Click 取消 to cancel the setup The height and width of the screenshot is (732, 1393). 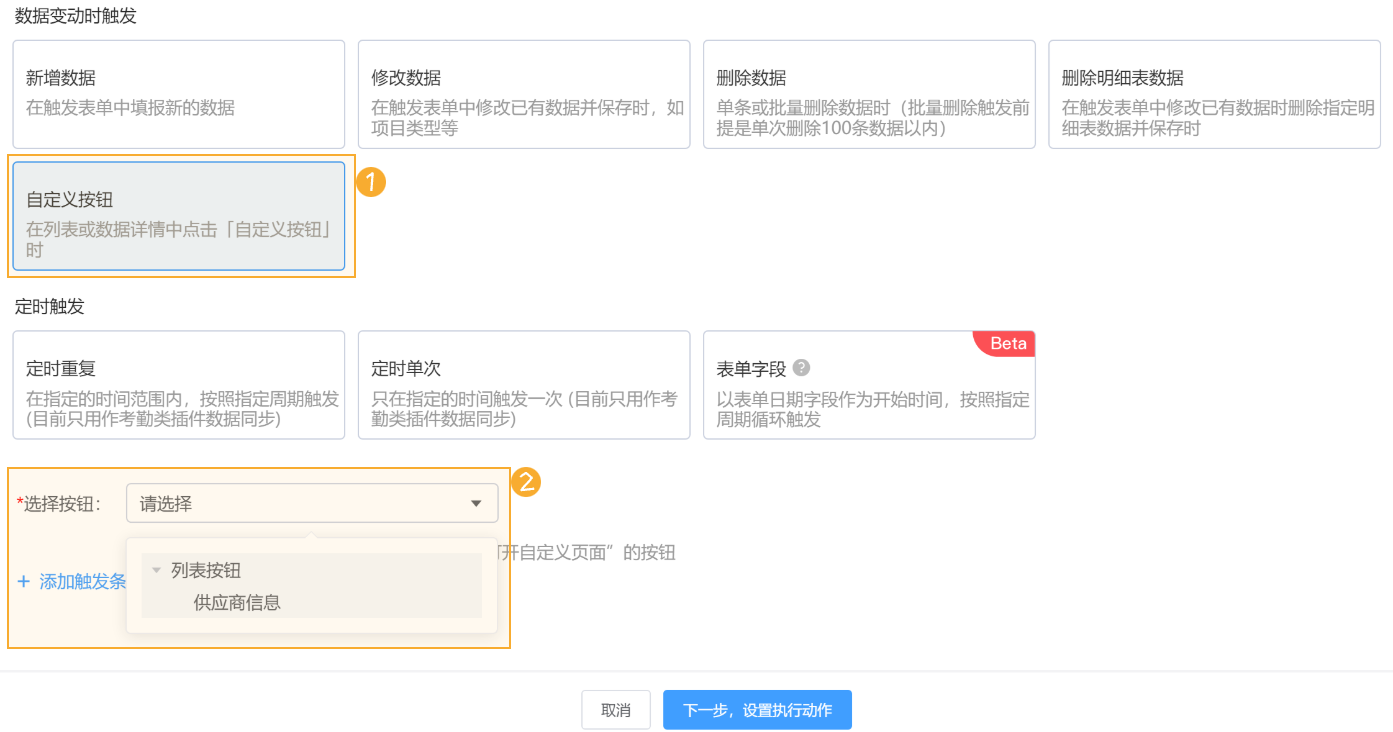615,709
